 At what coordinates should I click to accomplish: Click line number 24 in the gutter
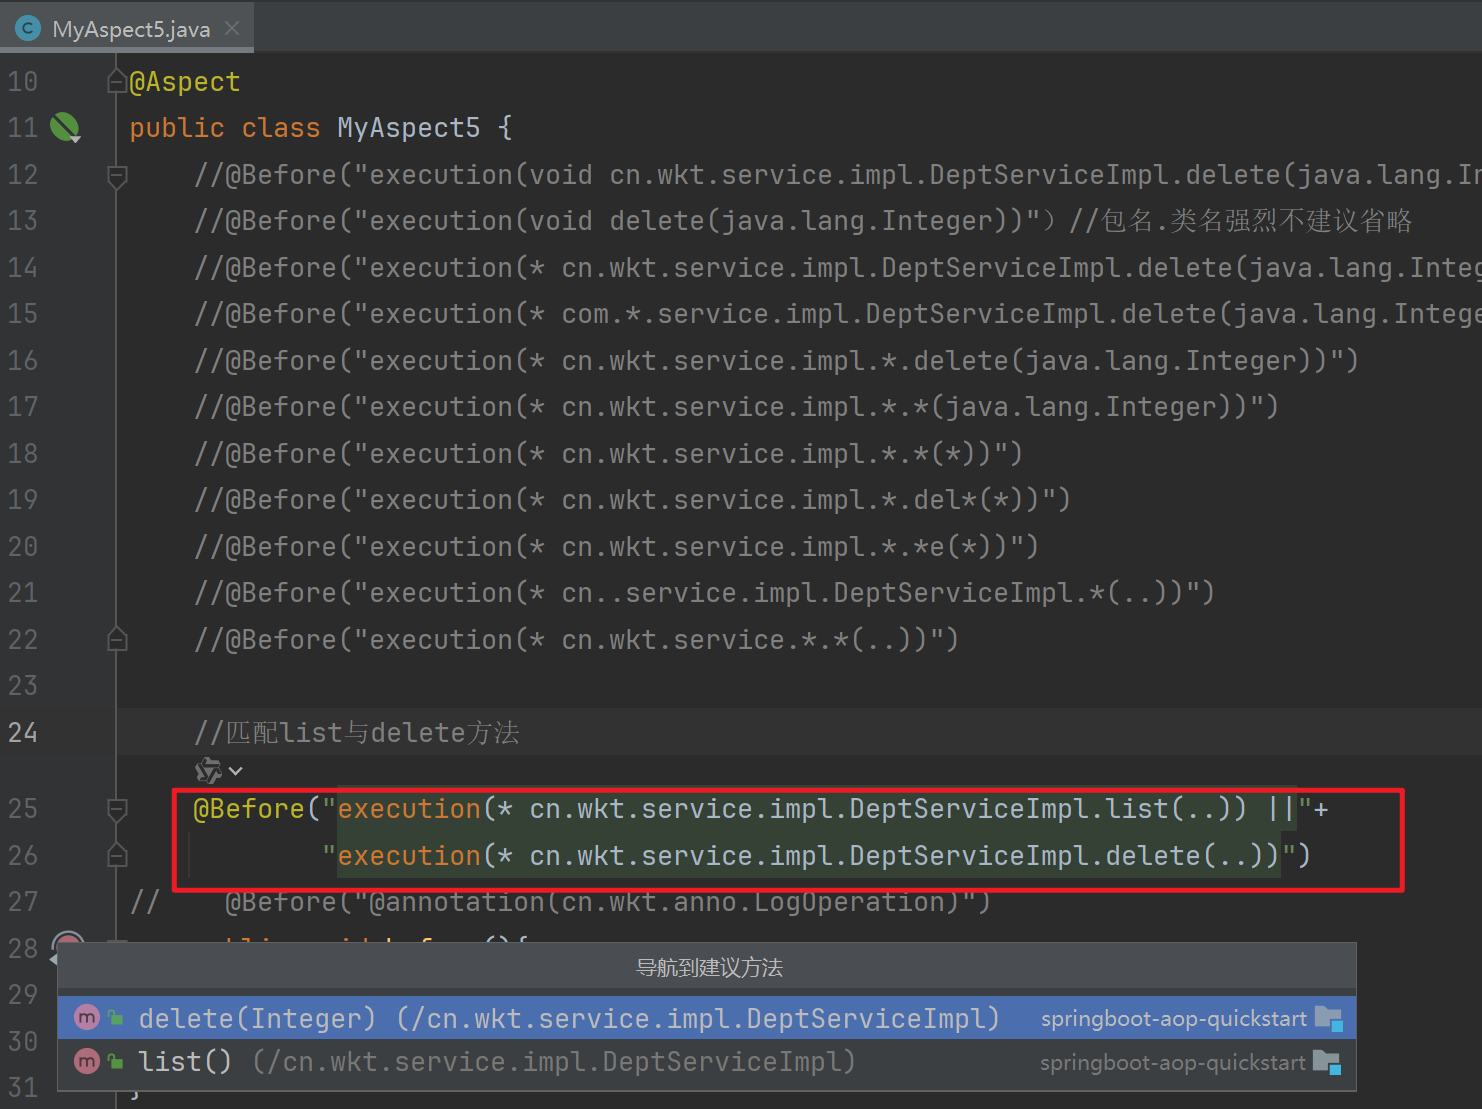click(x=23, y=733)
